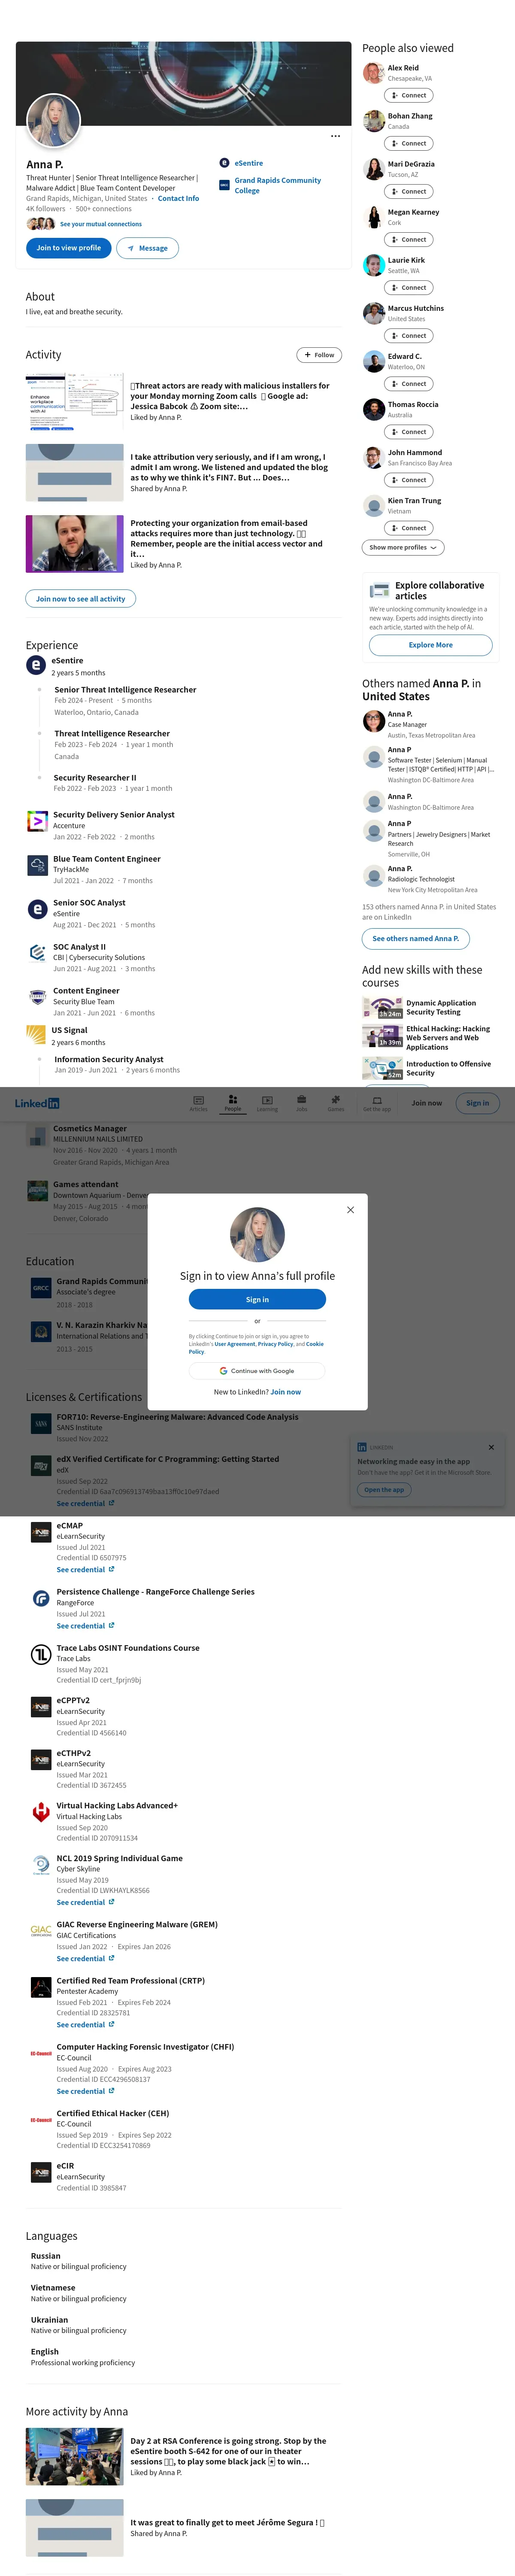Open the People tab in navigation bar
The image size is (515, 2576).
pyautogui.click(x=233, y=1103)
